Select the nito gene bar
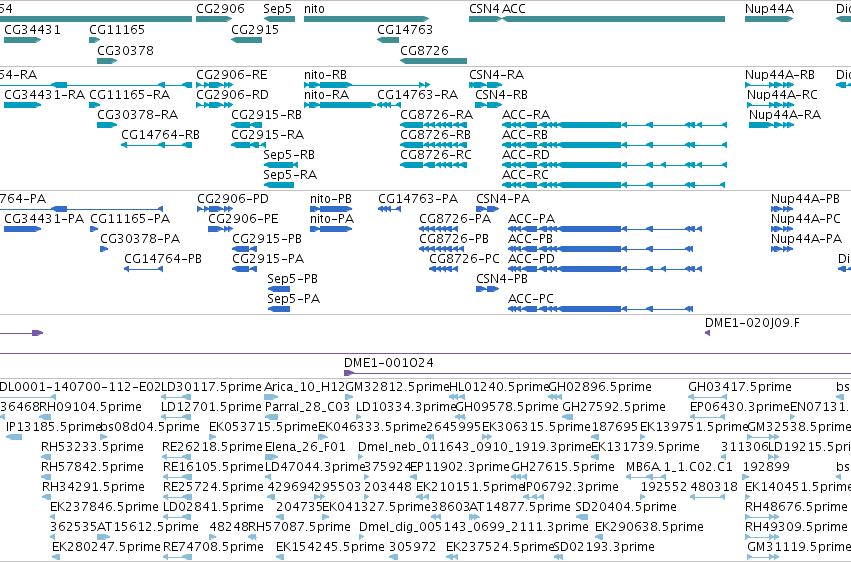The height and width of the screenshot is (562, 851). point(366,19)
